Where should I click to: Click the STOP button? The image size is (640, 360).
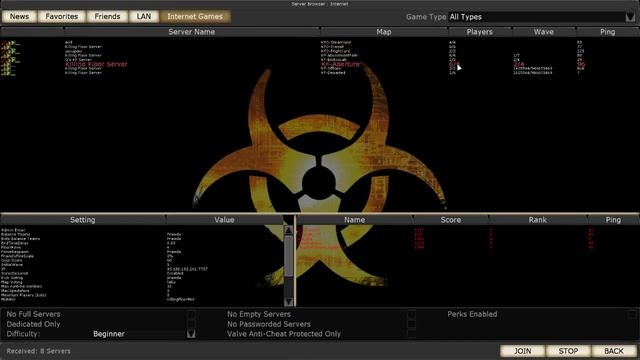(568, 351)
